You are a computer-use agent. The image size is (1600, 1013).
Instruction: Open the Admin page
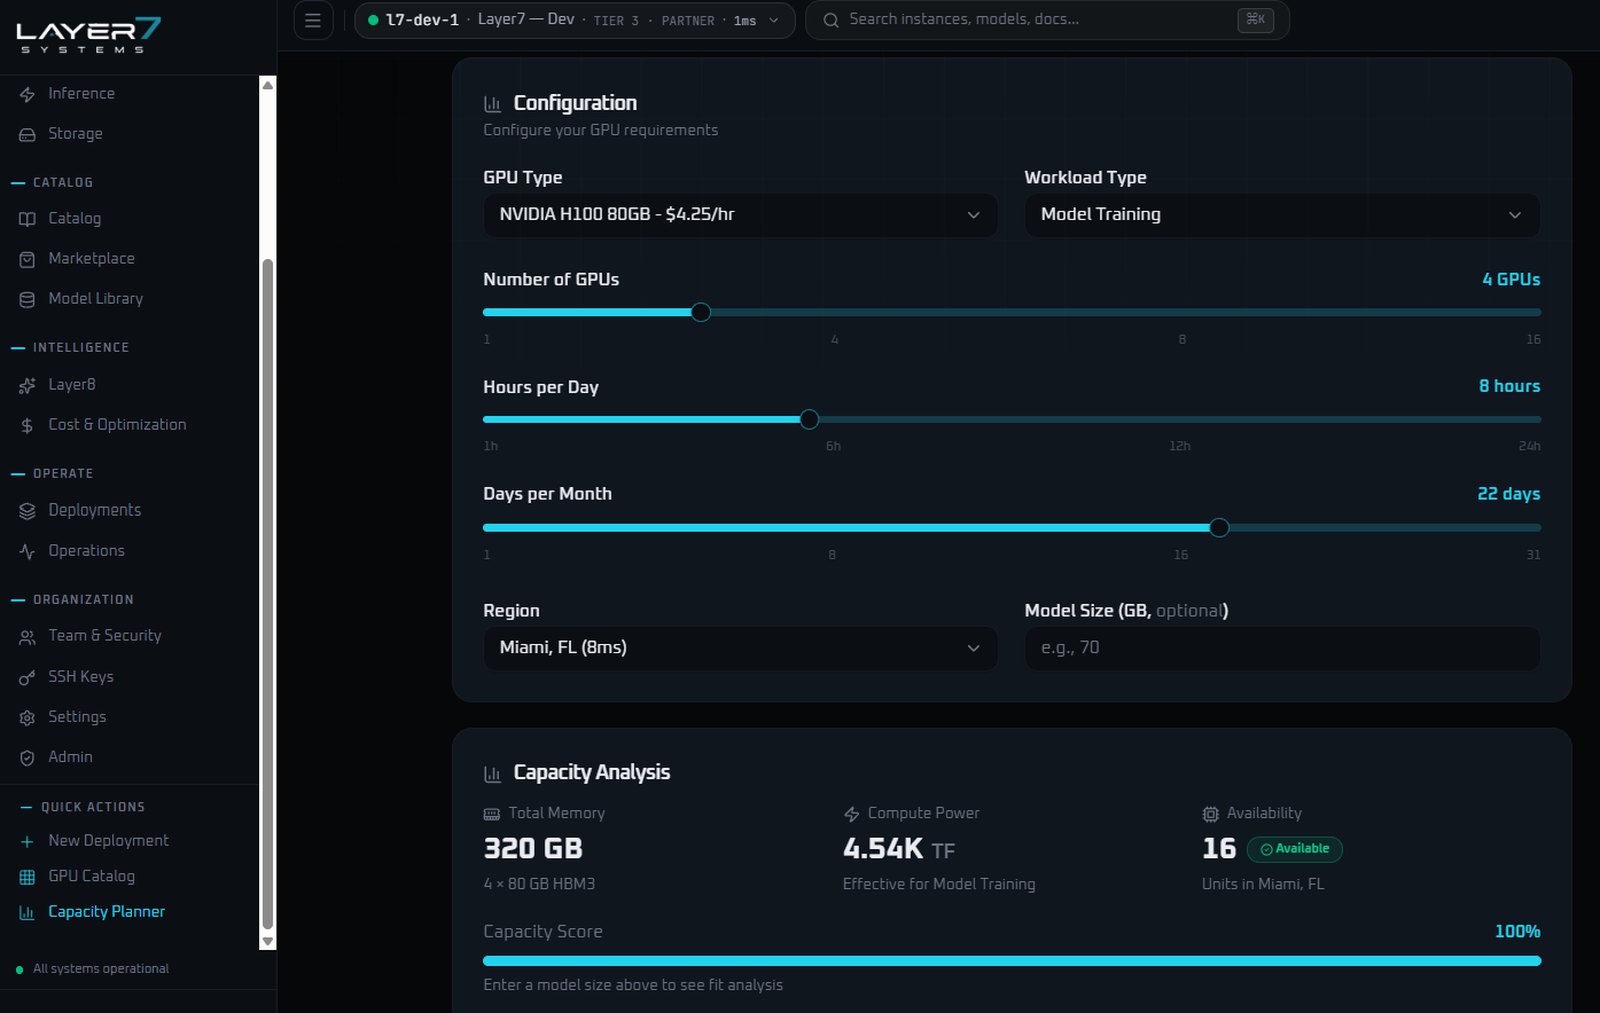pyautogui.click(x=70, y=757)
